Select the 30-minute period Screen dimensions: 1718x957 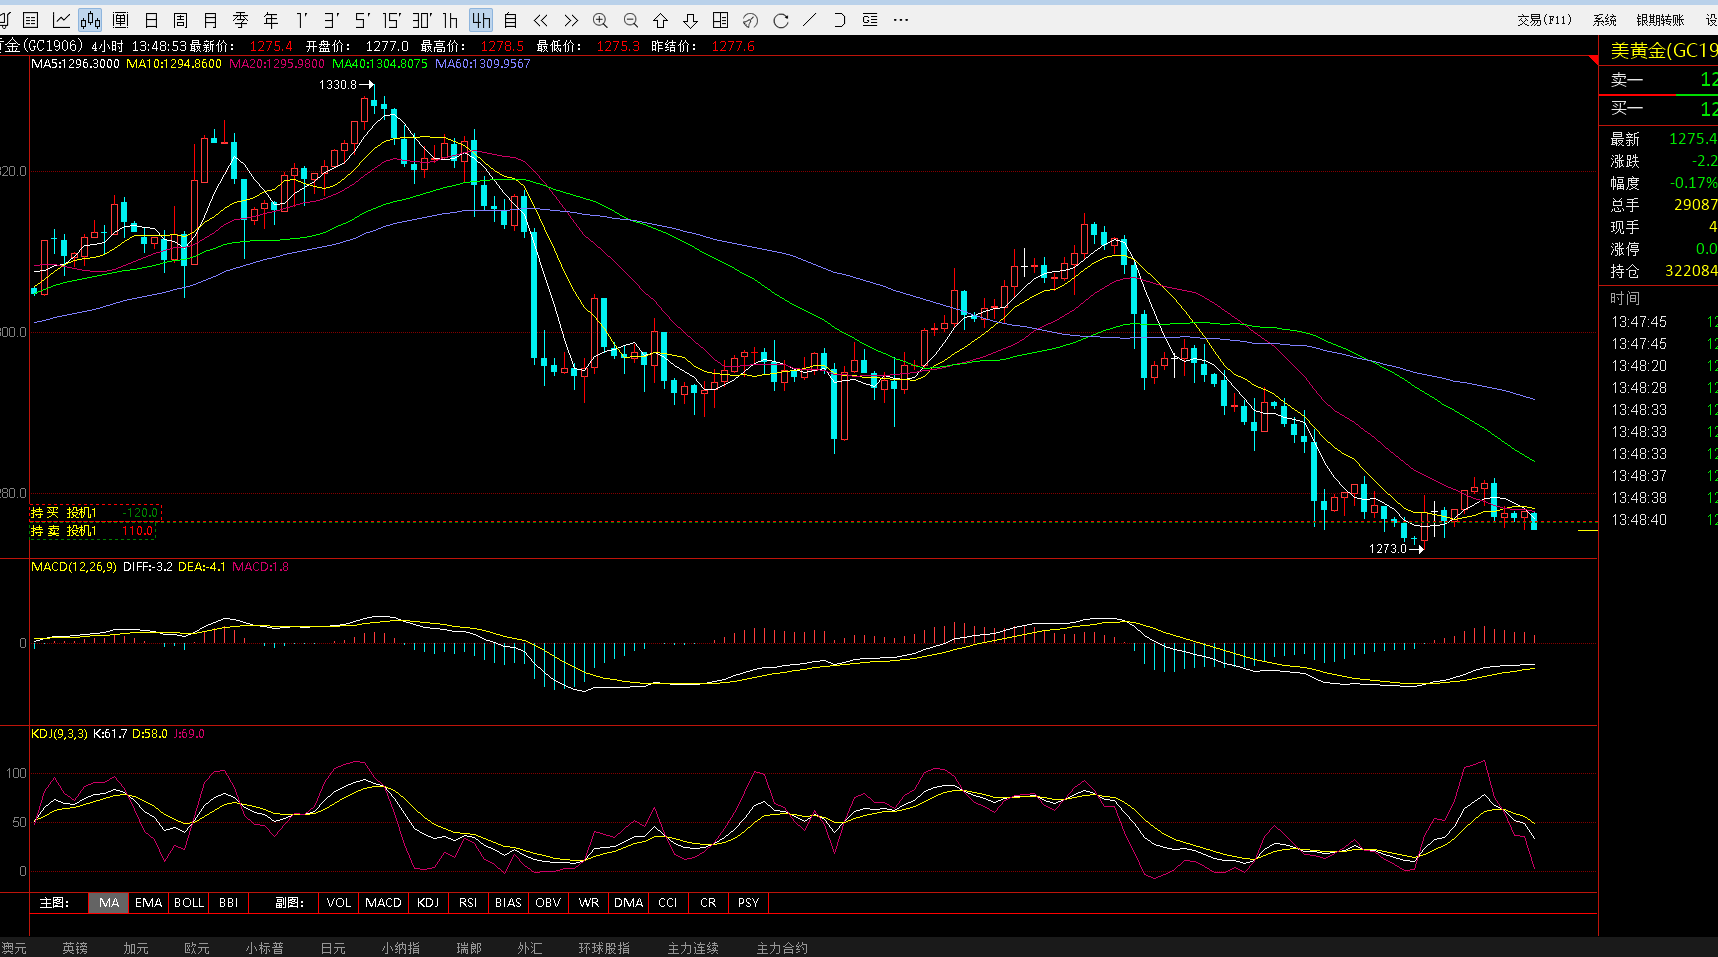tap(422, 20)
